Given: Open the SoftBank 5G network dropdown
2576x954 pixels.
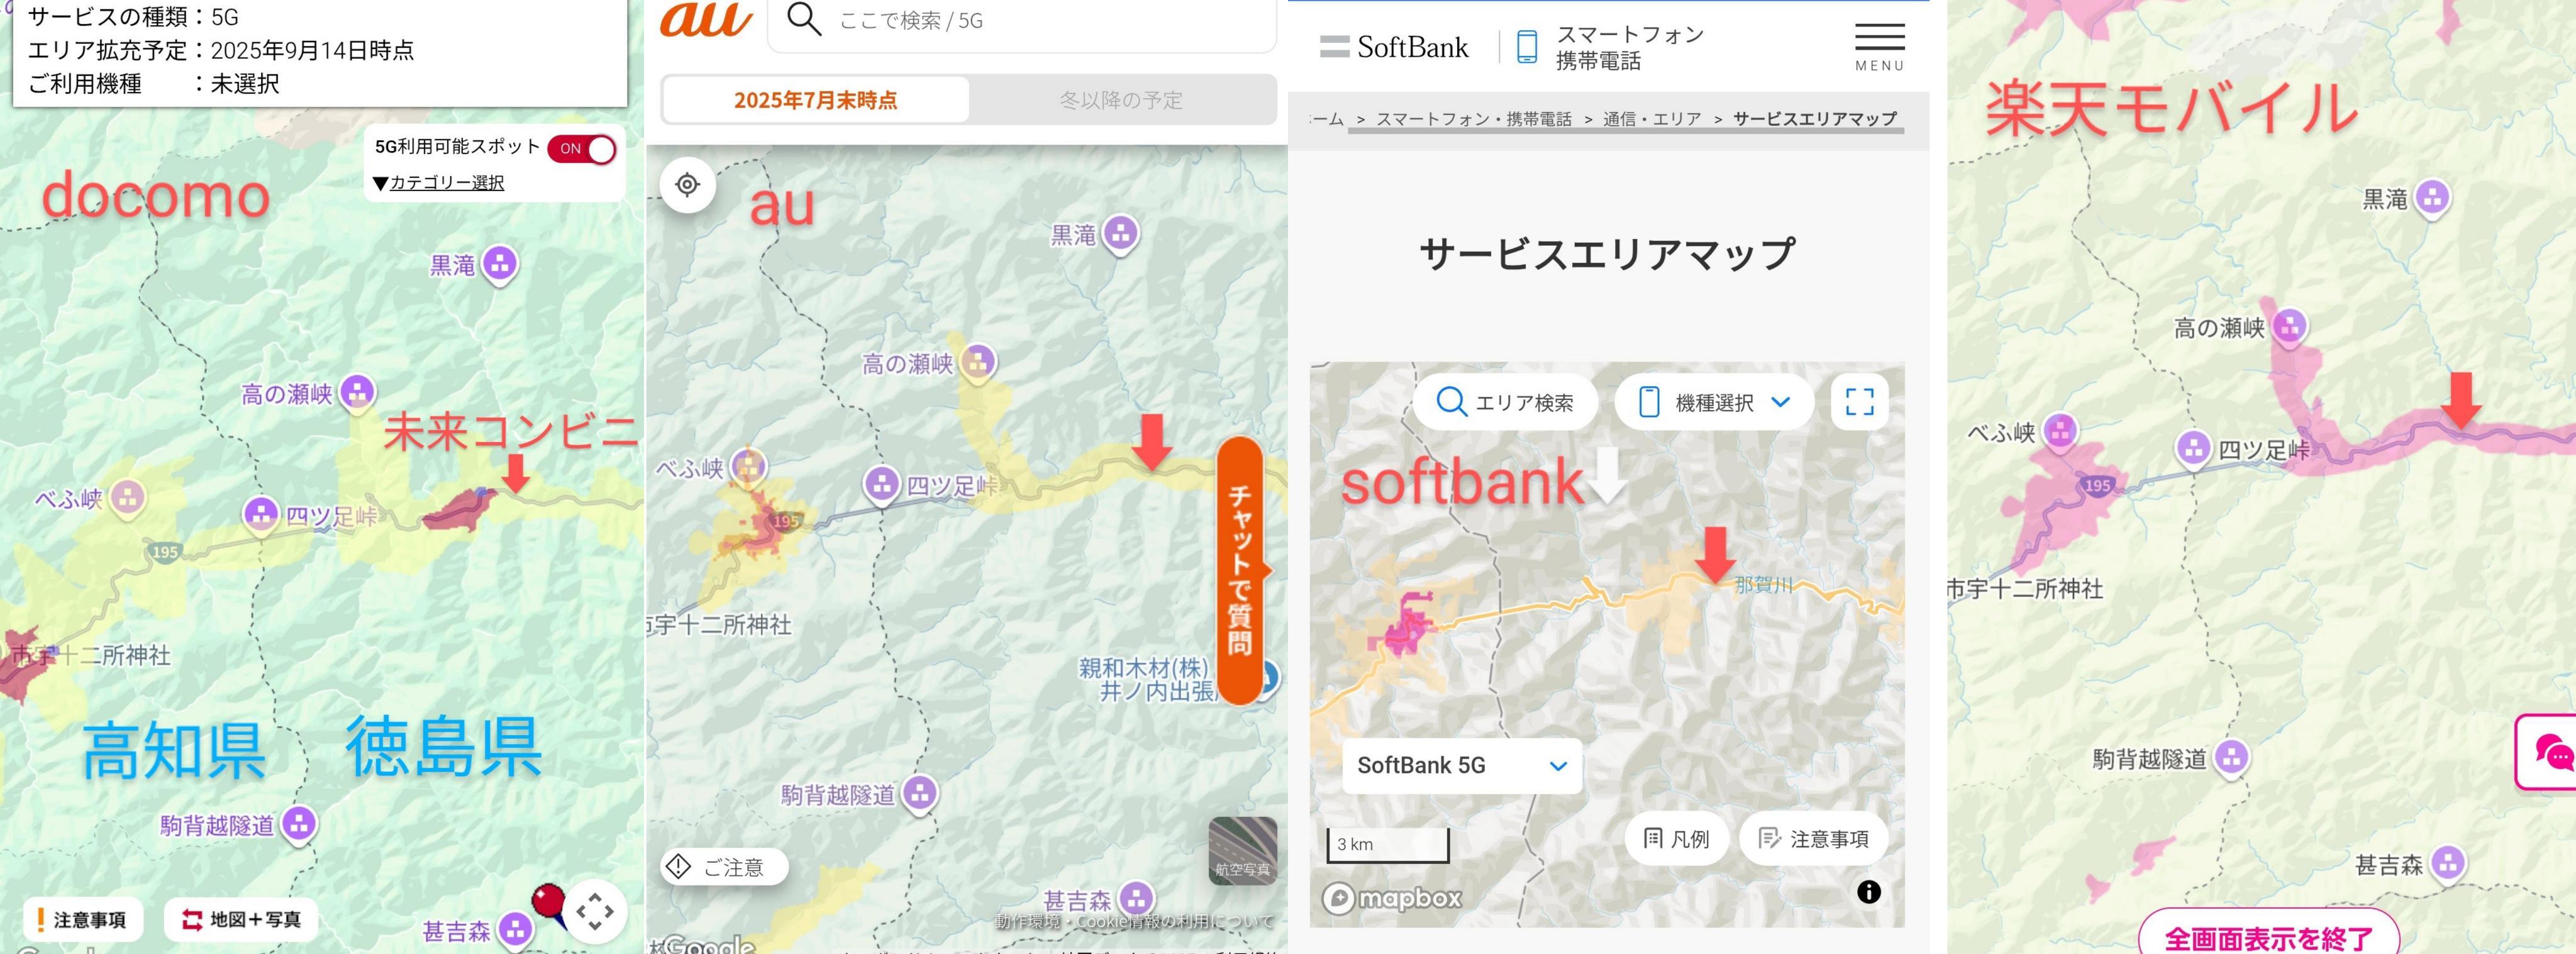Looking at the screenshot, I should click(x=1461, y=766).
